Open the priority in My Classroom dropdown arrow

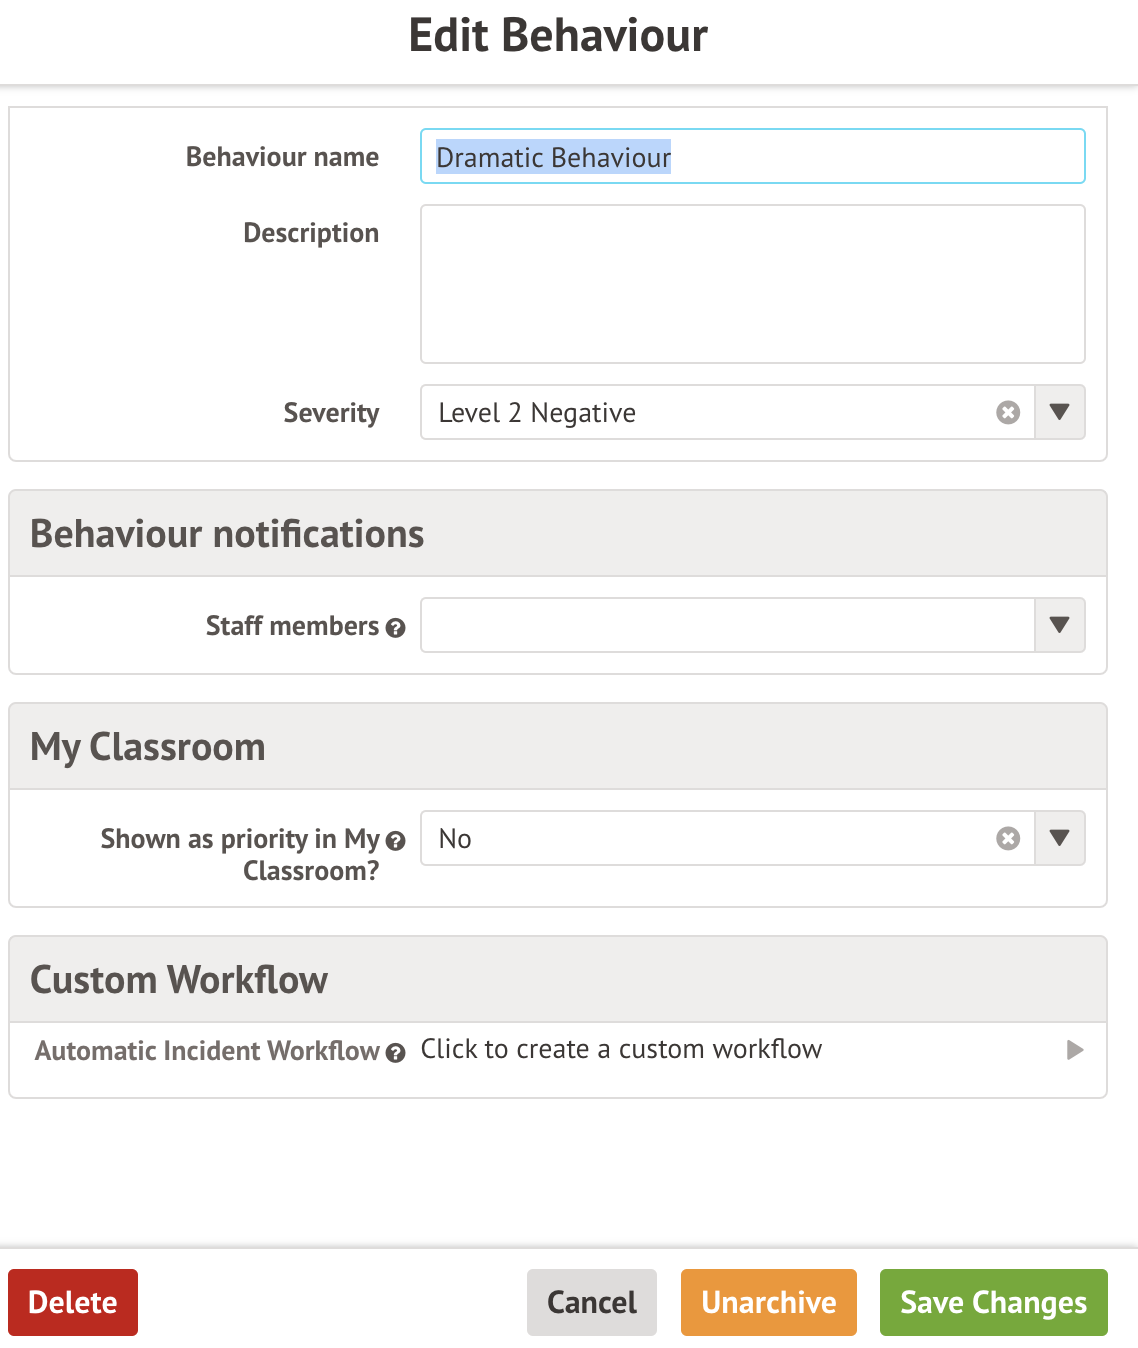click(x=1060, y=839)
